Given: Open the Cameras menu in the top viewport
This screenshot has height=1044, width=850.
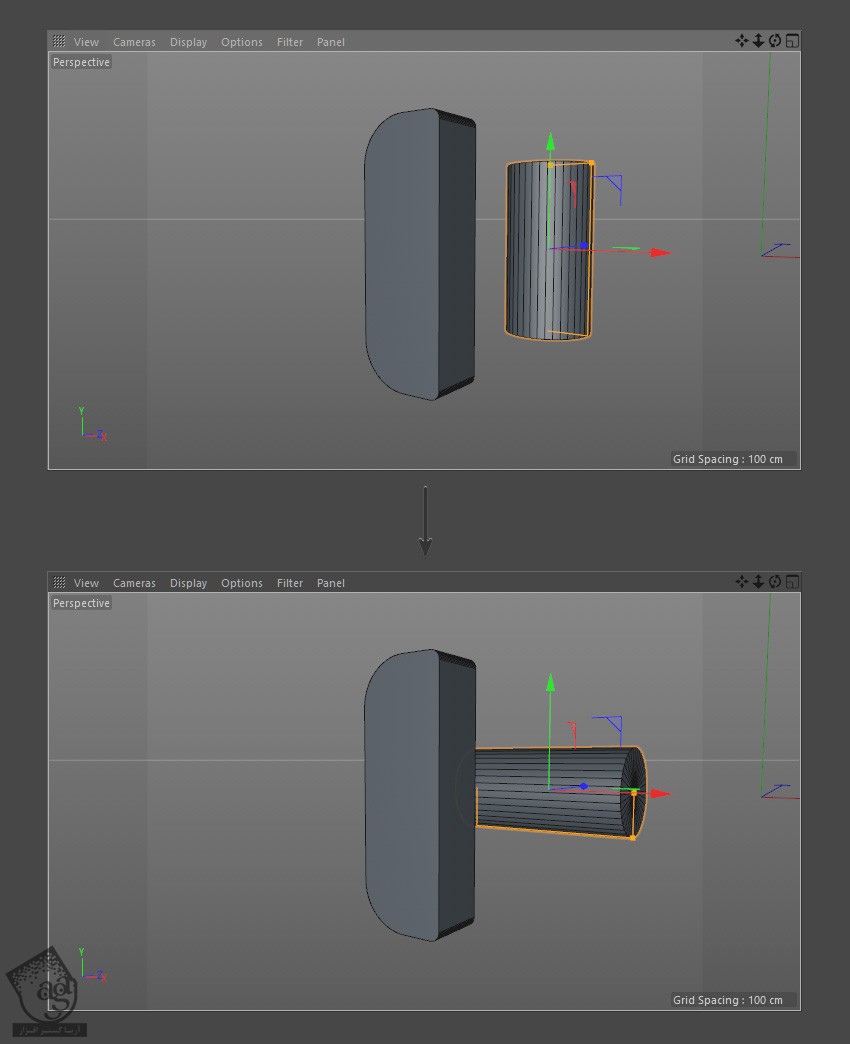Looking at the screenshot, I should 134,42.
